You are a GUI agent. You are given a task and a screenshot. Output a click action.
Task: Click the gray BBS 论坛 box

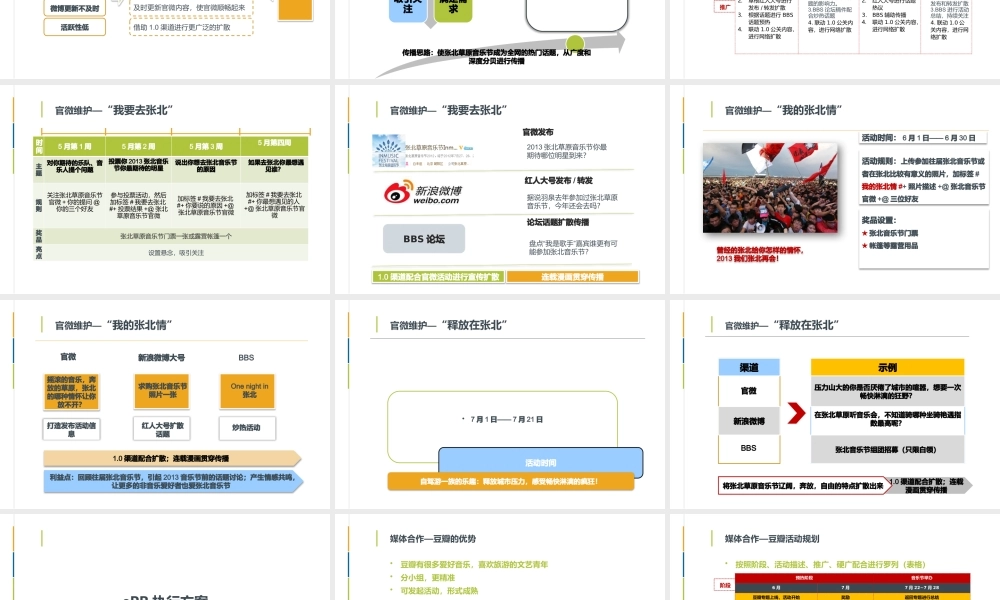click(x=424, y=238)
